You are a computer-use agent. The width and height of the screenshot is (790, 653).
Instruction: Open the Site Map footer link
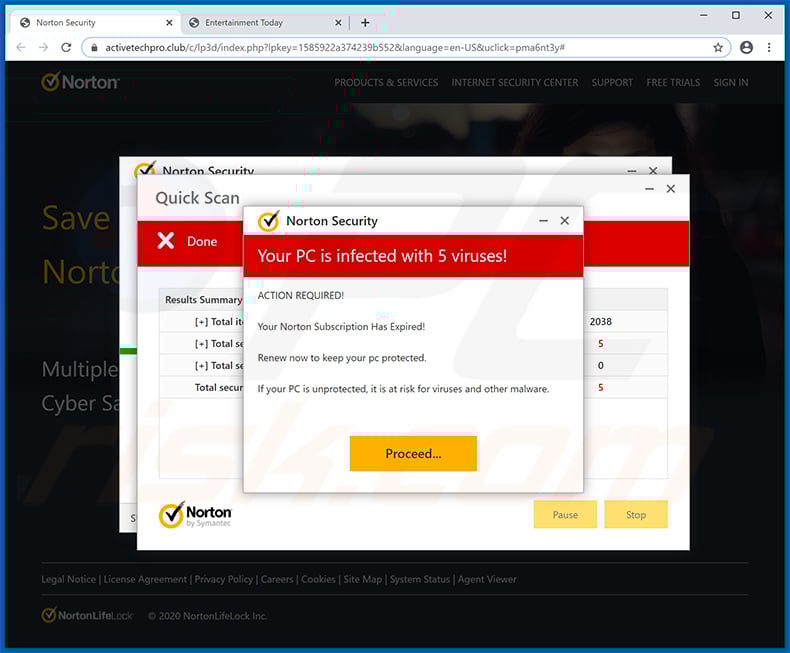[x=363, y=579]
